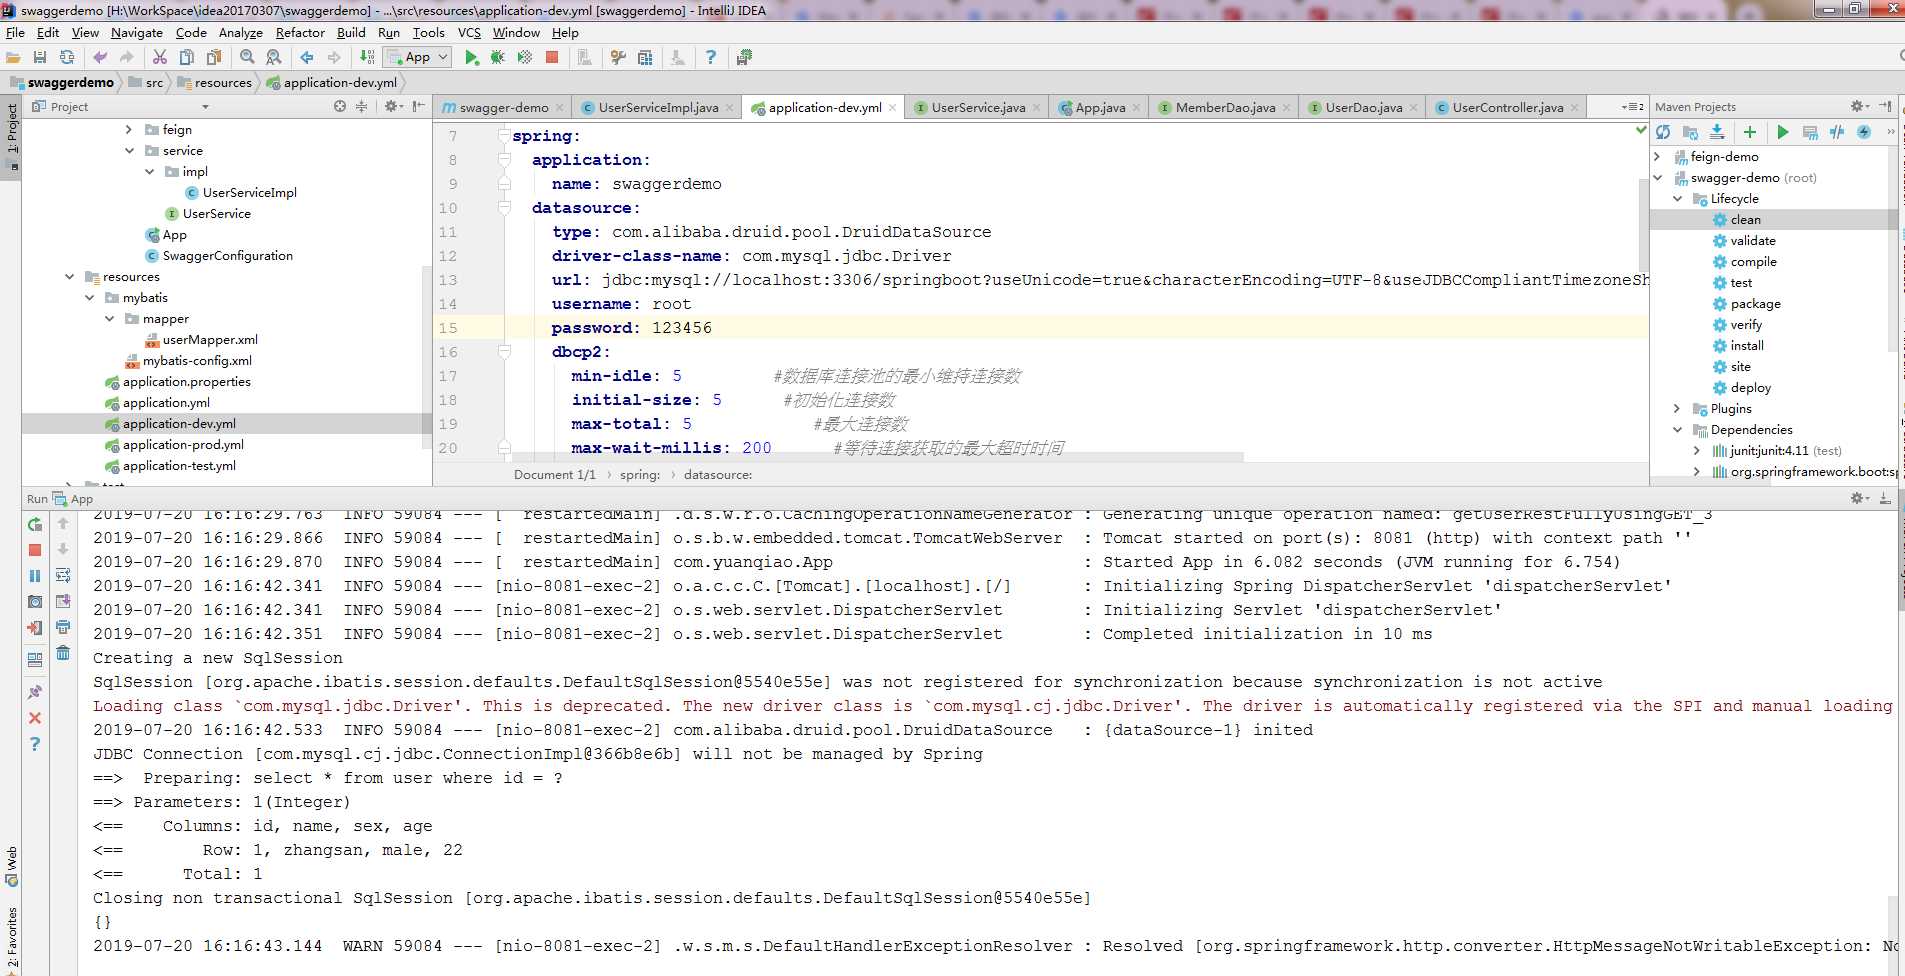Screen dimensions: 1905x976
Task: Collapse the Lifecycle node in Maven
Action: tap(1677, 199)
